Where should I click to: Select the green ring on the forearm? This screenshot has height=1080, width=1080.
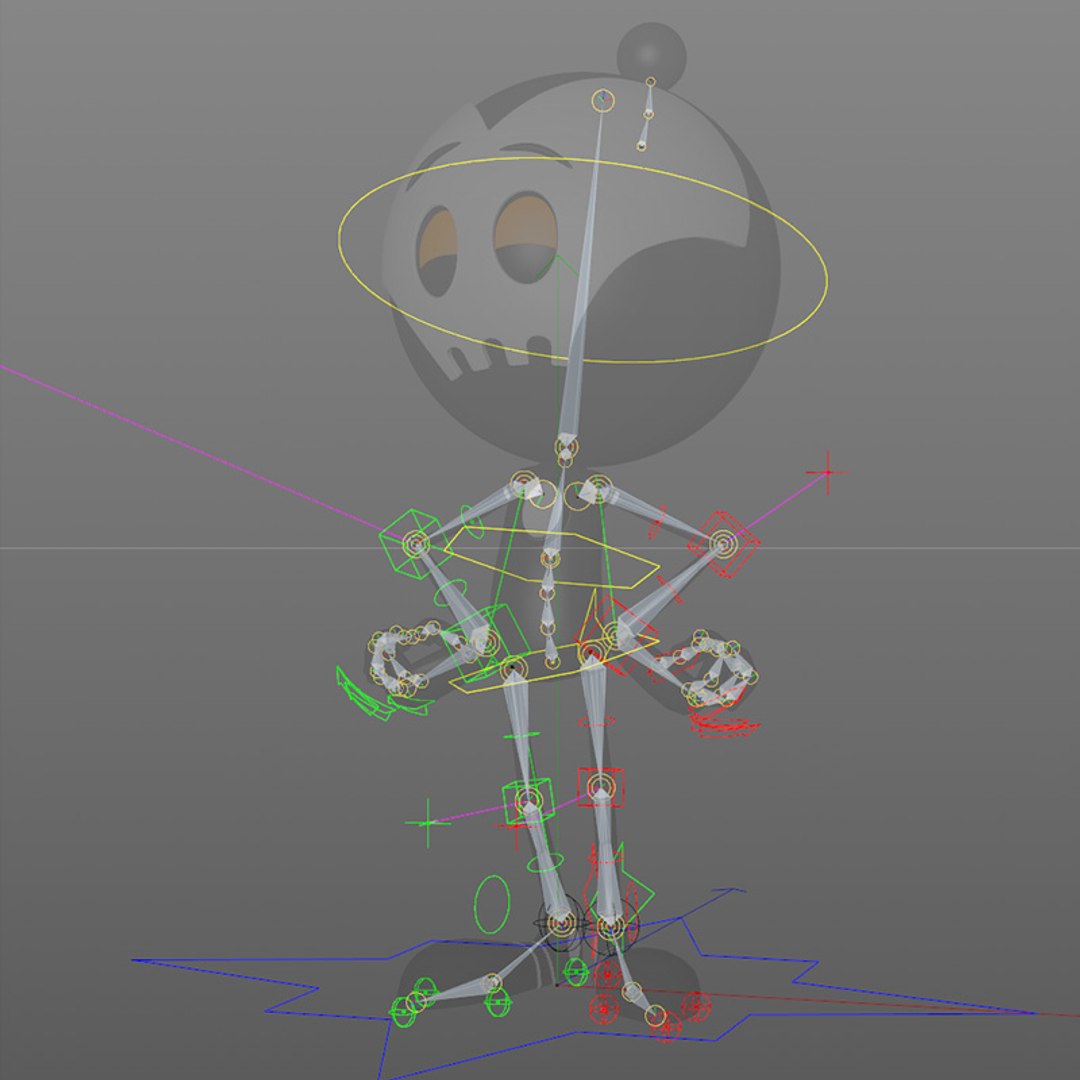point(451,593)
